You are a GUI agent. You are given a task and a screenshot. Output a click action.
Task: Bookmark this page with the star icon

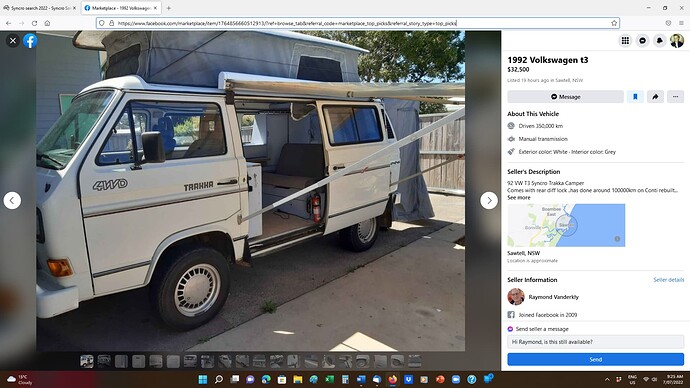coord(614,23)
